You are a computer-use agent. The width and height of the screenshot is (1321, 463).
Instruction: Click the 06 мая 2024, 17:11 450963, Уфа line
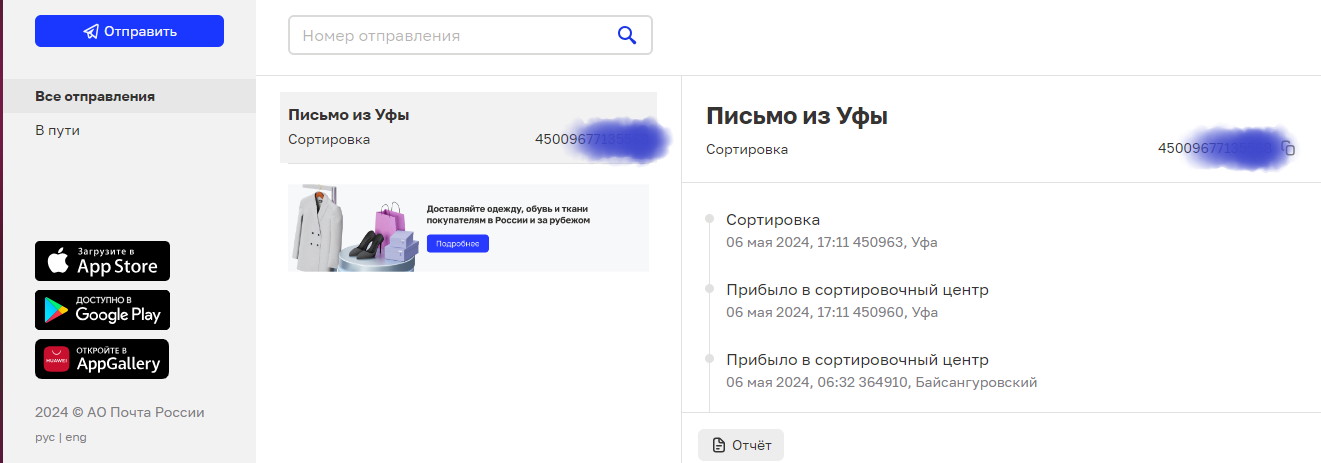tap(832, 242)
